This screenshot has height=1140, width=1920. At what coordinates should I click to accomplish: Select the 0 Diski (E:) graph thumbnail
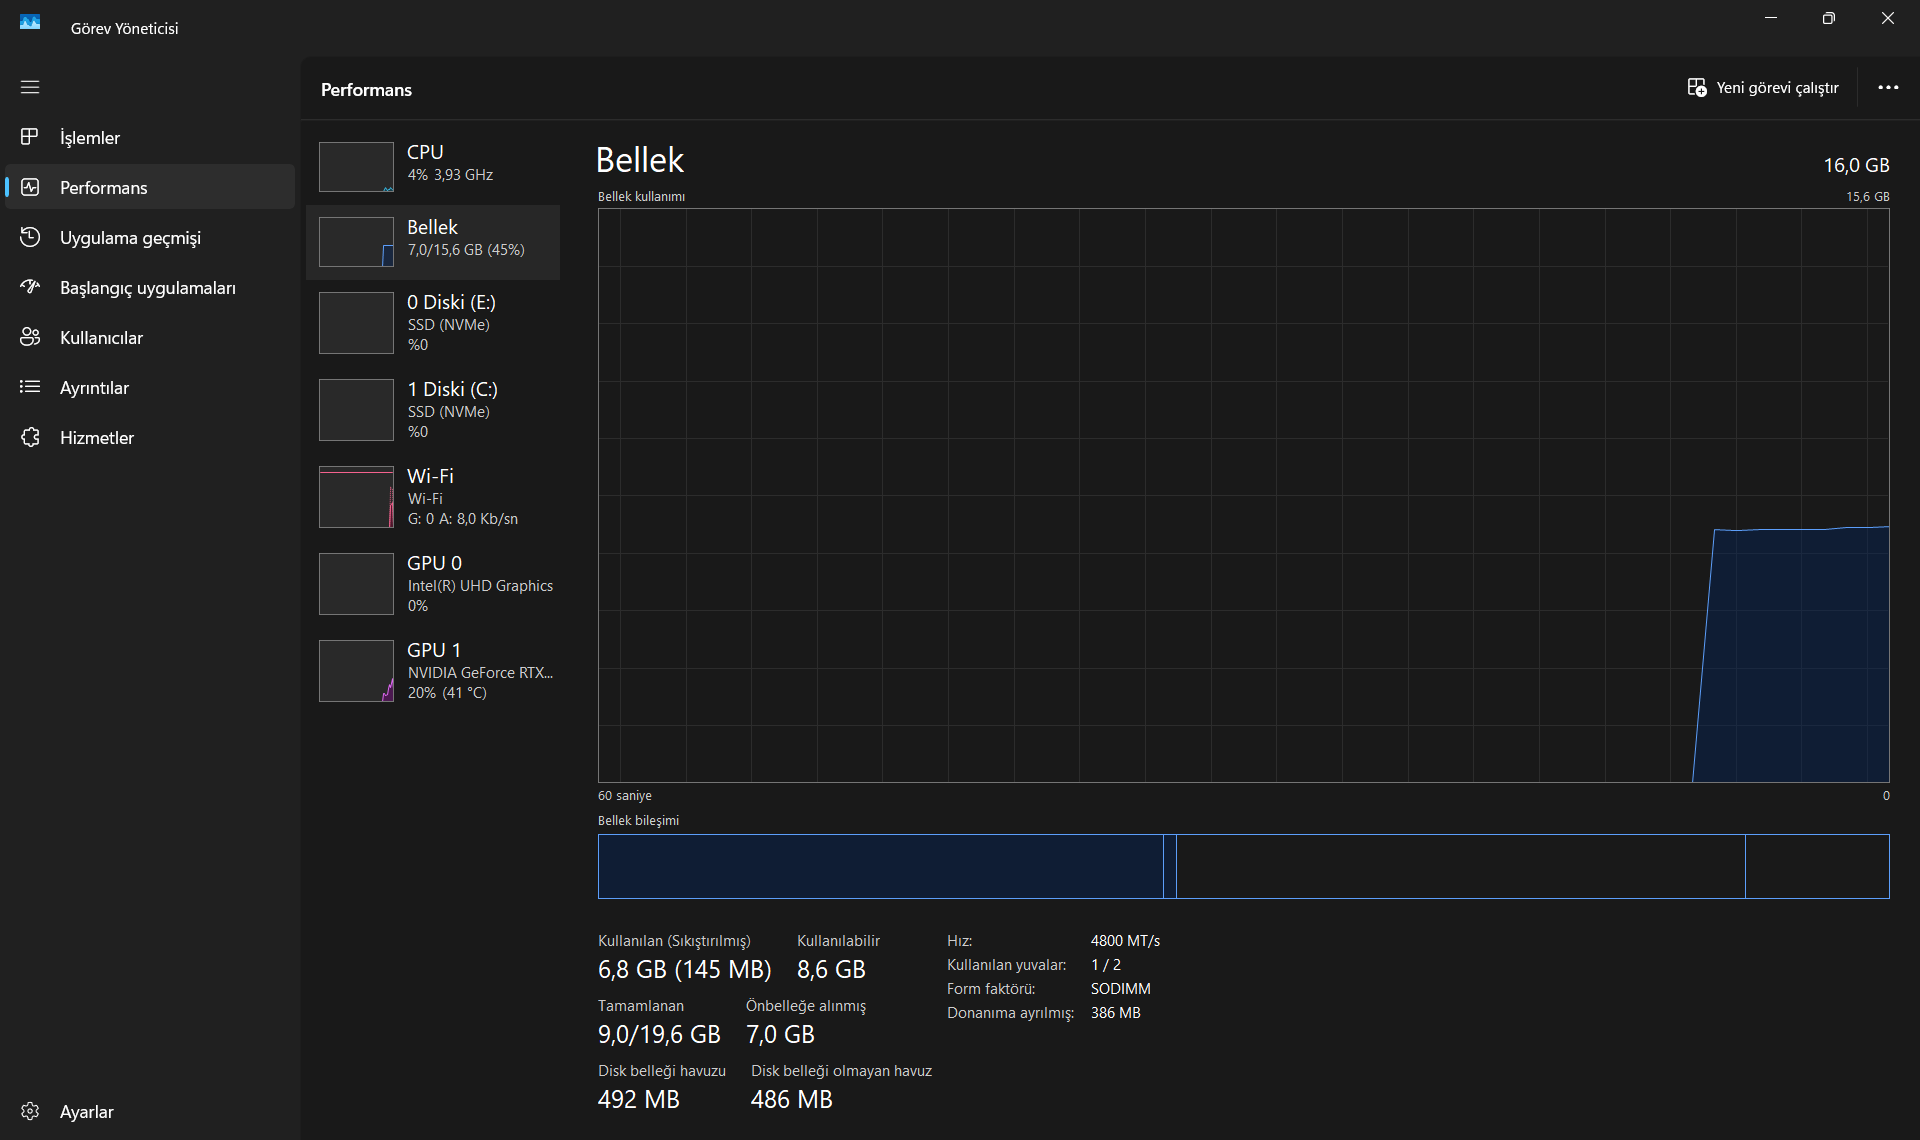point(356,323)
